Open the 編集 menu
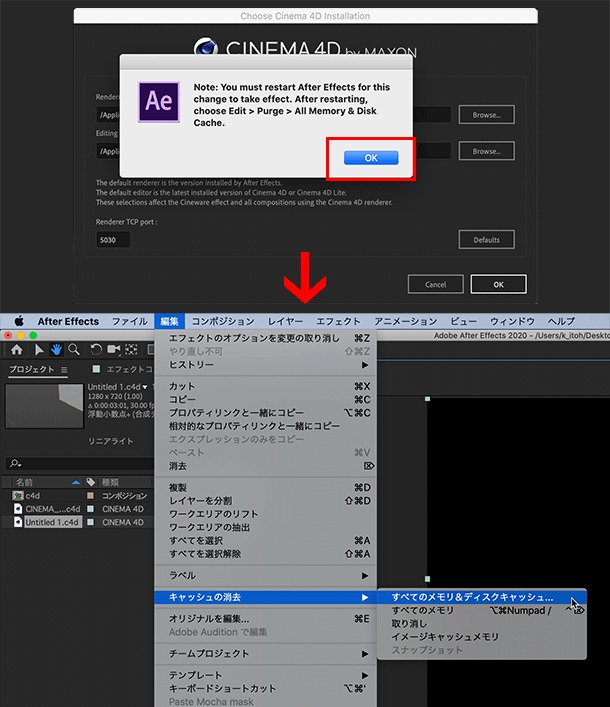The height and width of the screenshot is (707, 610). tap(170, 321)
